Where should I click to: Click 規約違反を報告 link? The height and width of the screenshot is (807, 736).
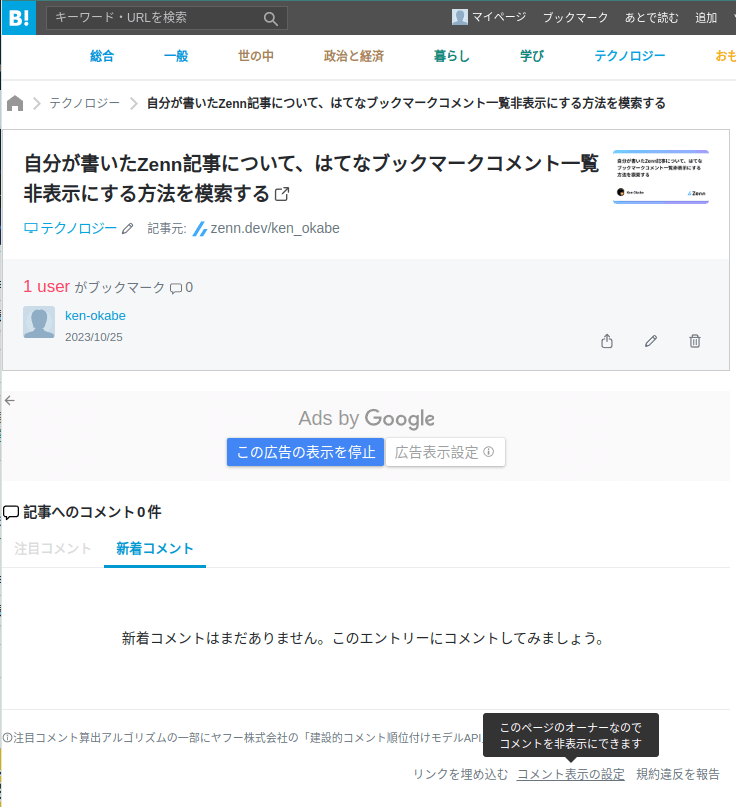click(x=678, y=774)
